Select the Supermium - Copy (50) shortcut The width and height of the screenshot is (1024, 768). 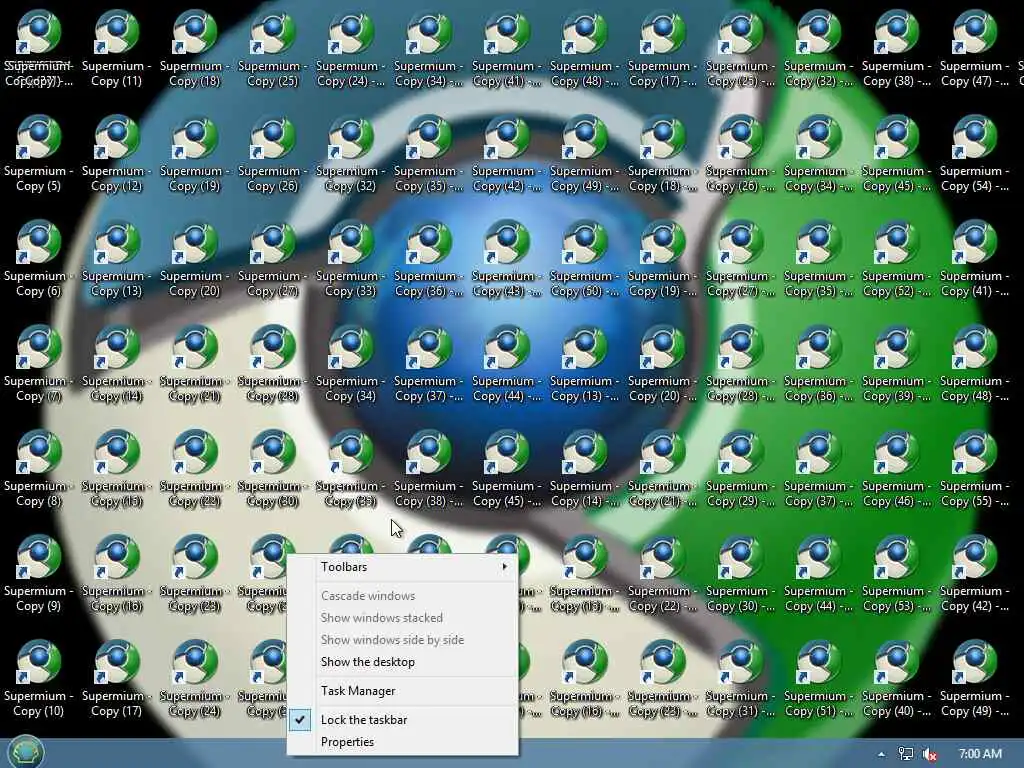(584, 259)
